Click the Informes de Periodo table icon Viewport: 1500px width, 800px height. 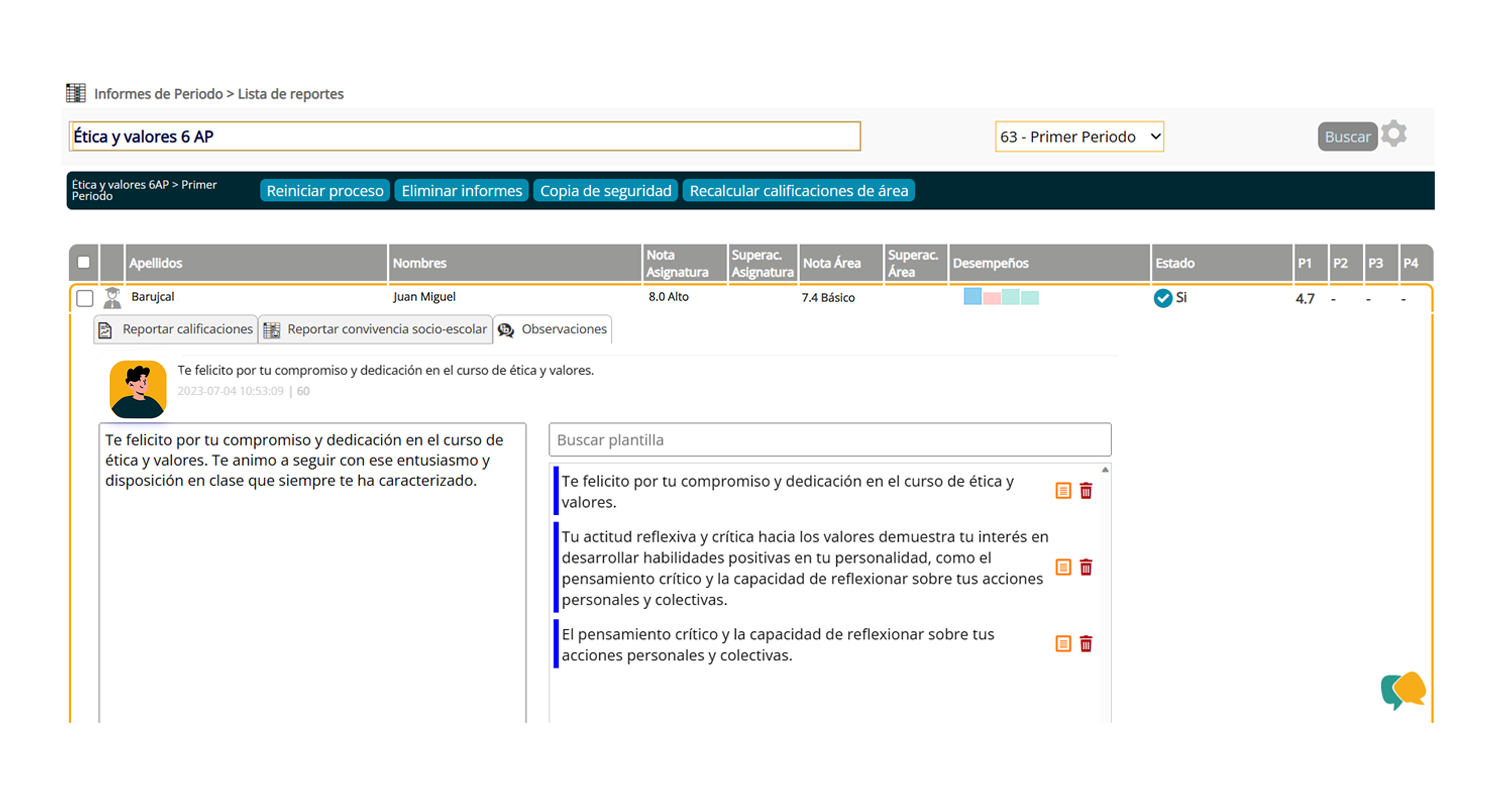[x=76, y=94]
